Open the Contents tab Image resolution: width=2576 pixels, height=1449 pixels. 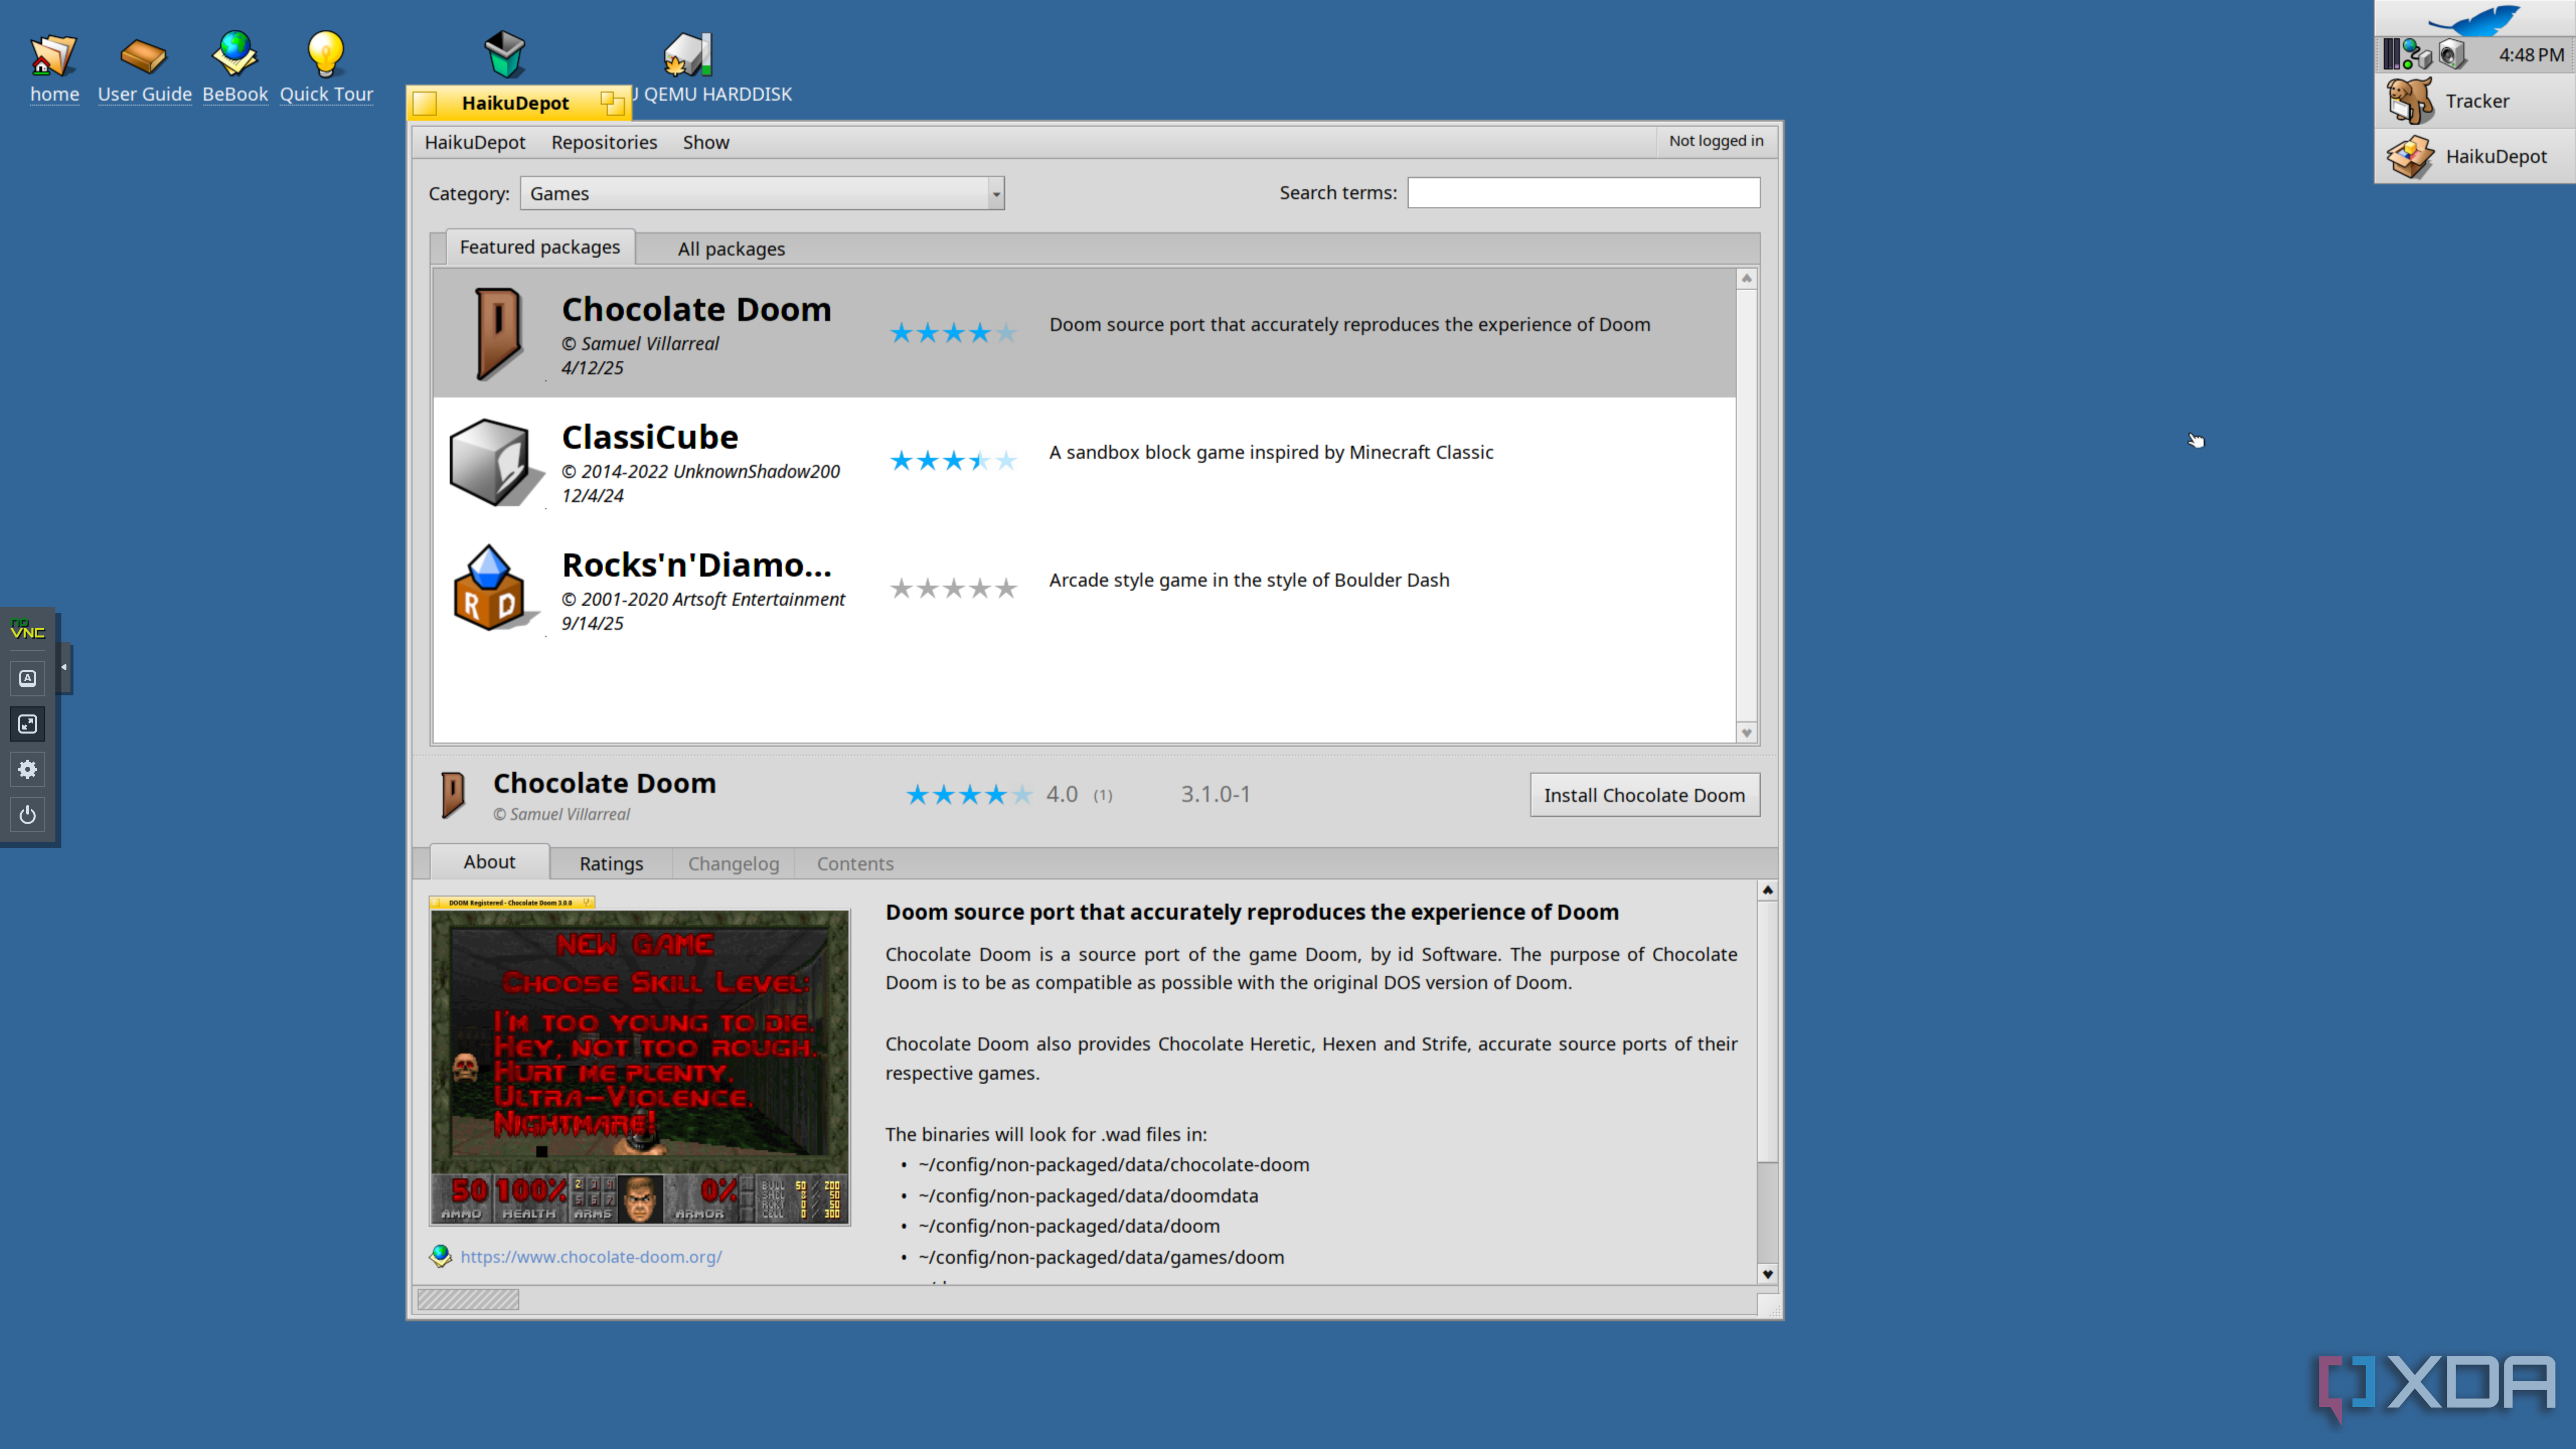(x=855, y=863)
